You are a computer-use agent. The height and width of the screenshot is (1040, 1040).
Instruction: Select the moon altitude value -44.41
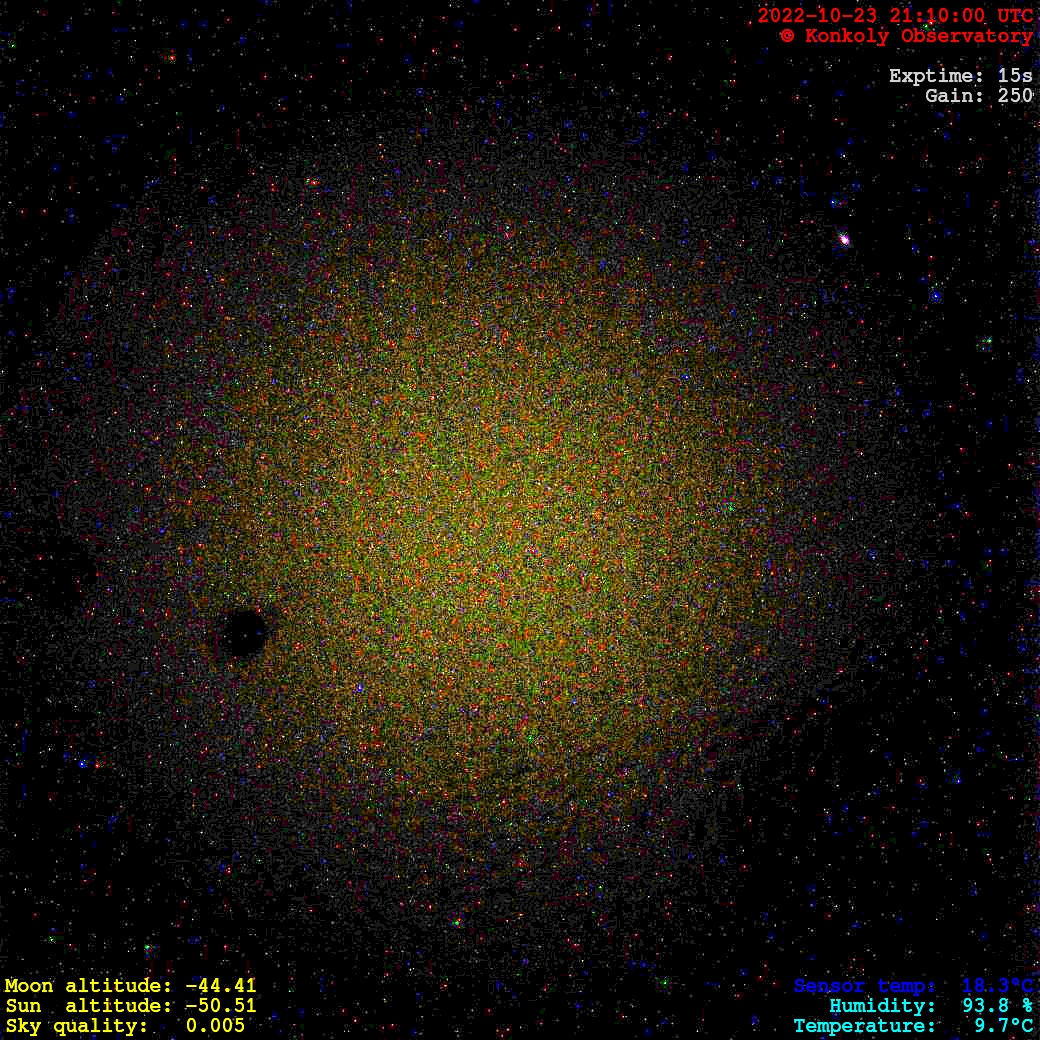220,986
